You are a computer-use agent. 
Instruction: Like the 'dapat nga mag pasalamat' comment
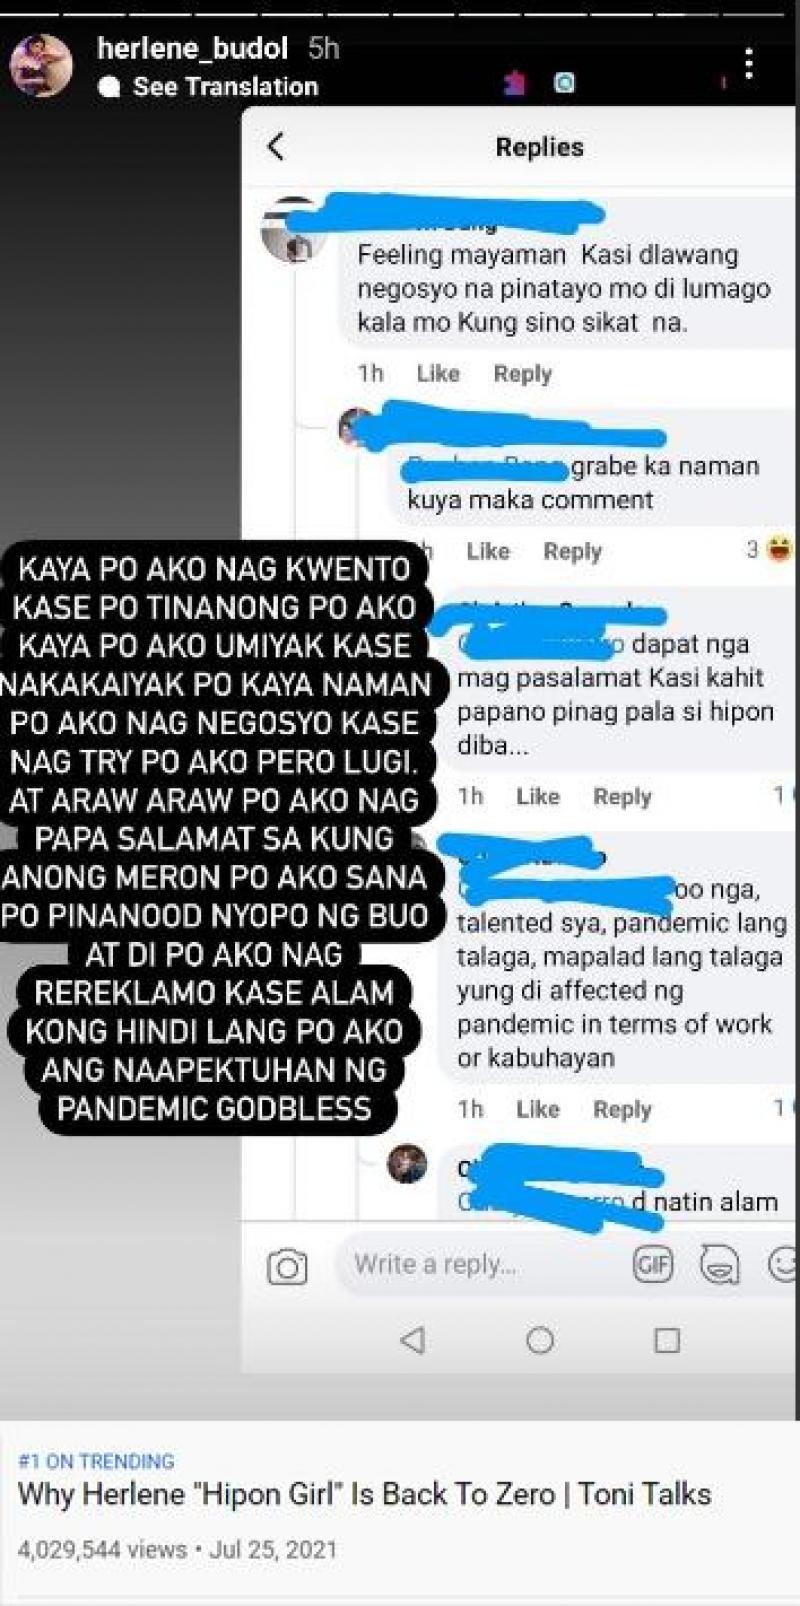point(538,796)
